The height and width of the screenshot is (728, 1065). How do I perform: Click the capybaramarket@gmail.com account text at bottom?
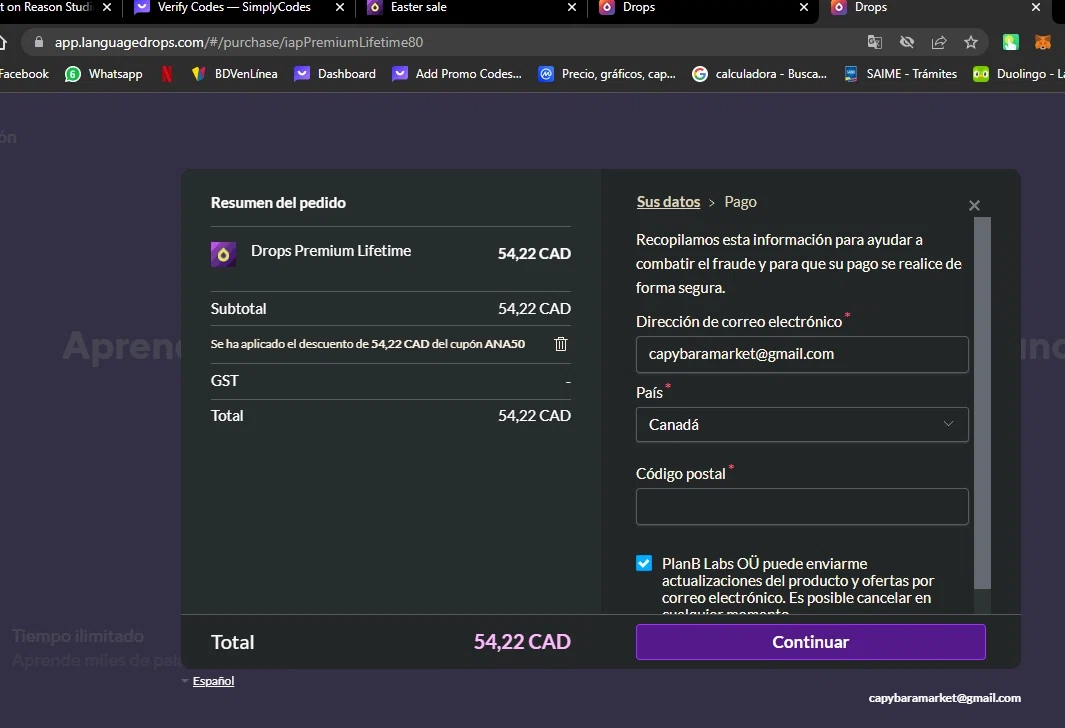tap(945, 698)
